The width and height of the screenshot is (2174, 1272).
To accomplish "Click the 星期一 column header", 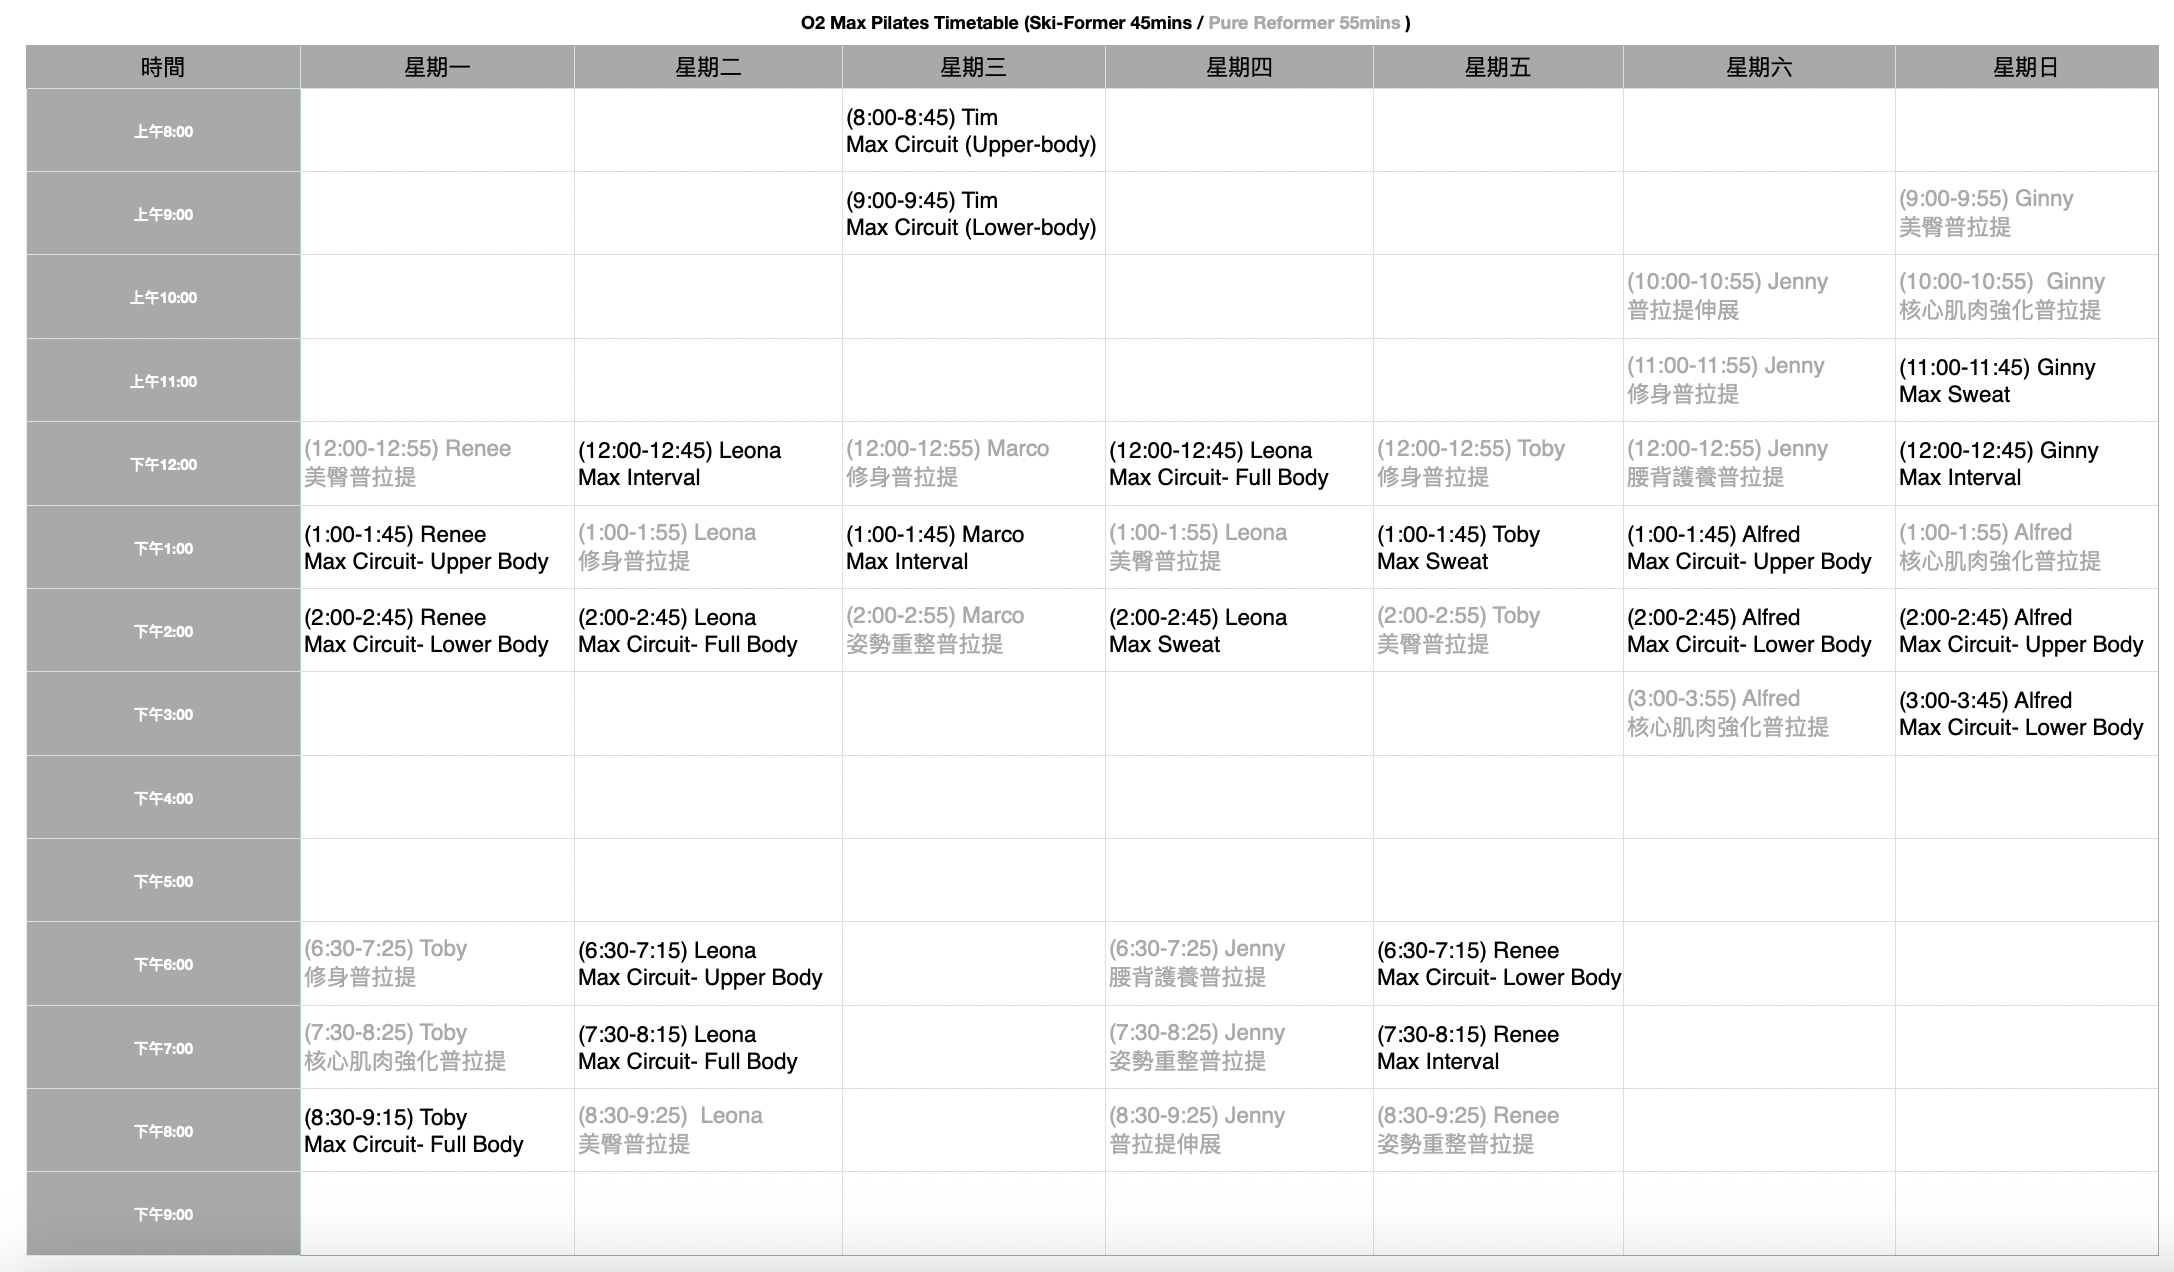I will coord(437,67).
